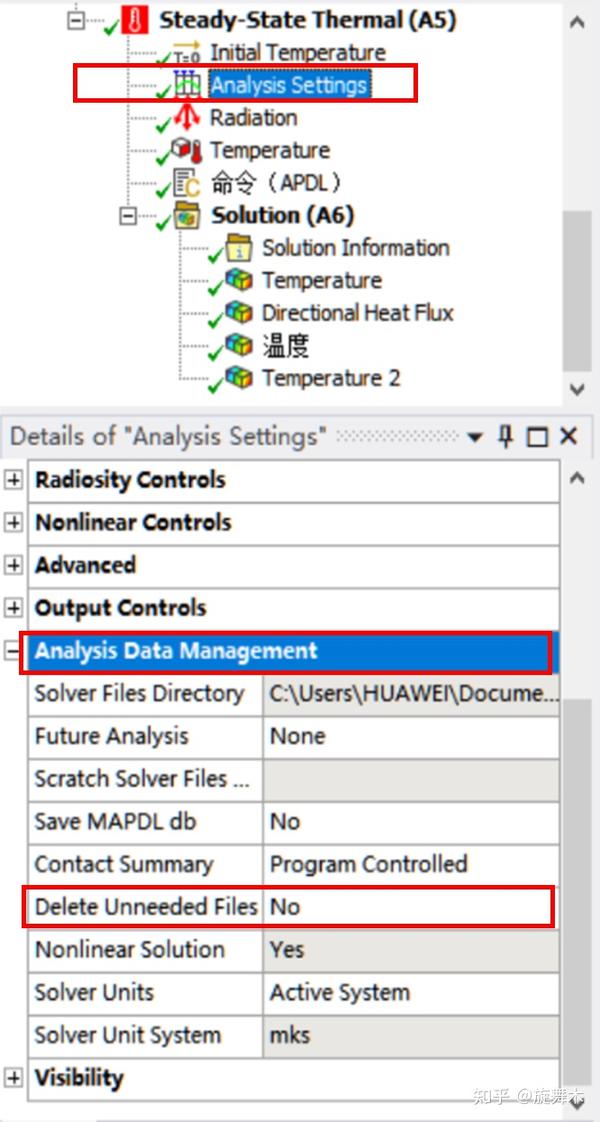Screen dimensions: 600x1122
Task: Expand the Output Controls section
Action: click(x=12, y=608)
